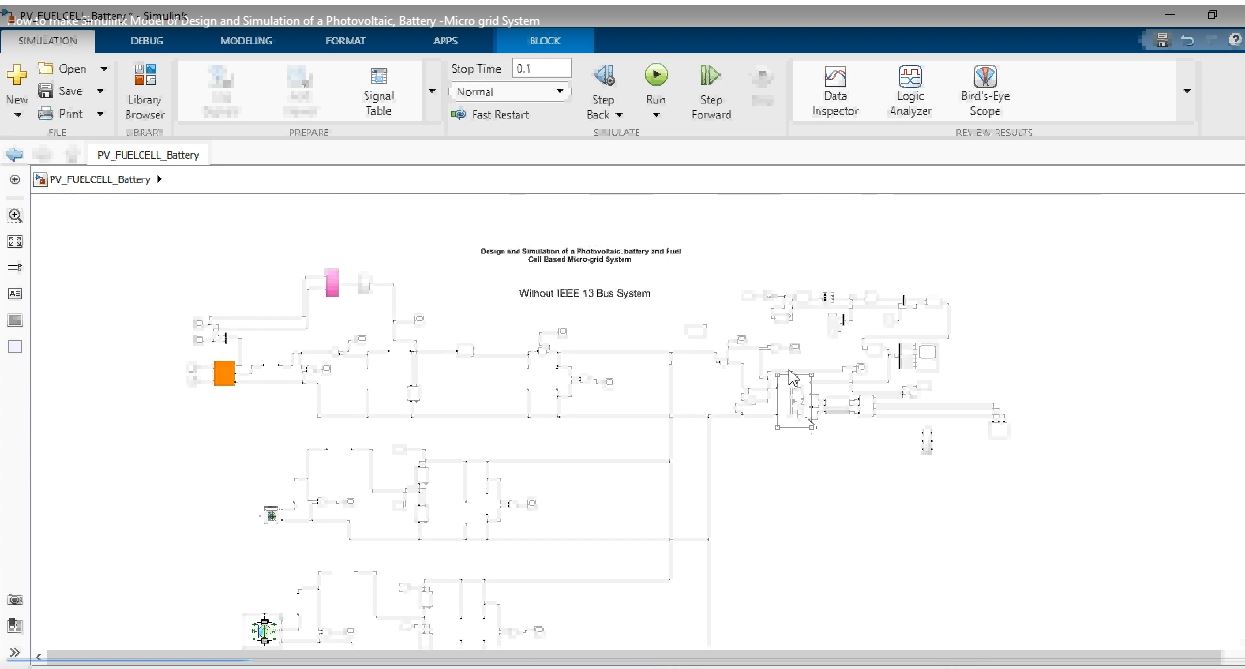The height and width of the screenshot is (669, 1245).
Task: Switch to the Block tab
Action: pos(545,41)
